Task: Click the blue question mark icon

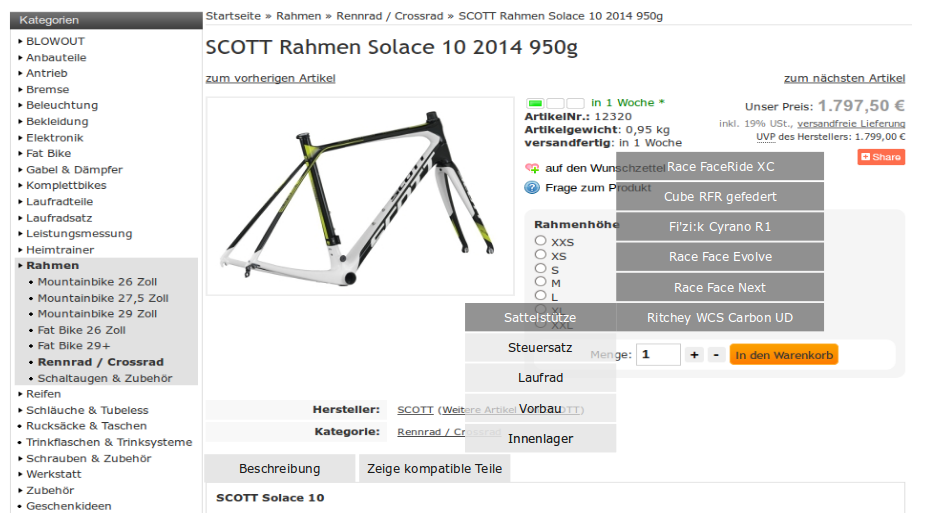Action: [532, 187]
